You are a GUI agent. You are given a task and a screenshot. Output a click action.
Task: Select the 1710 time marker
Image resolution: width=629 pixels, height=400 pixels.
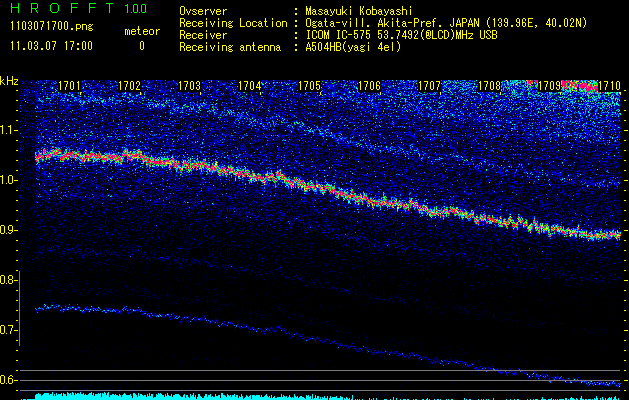coord(608,86)
